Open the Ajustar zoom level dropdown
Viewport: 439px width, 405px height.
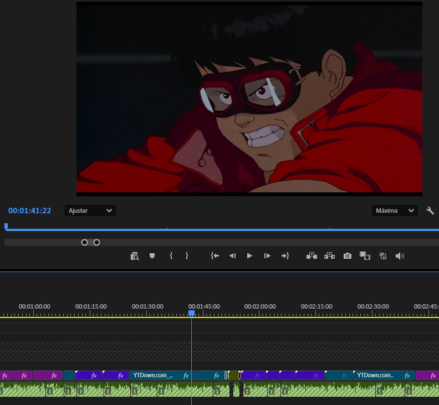pos(90,211)
